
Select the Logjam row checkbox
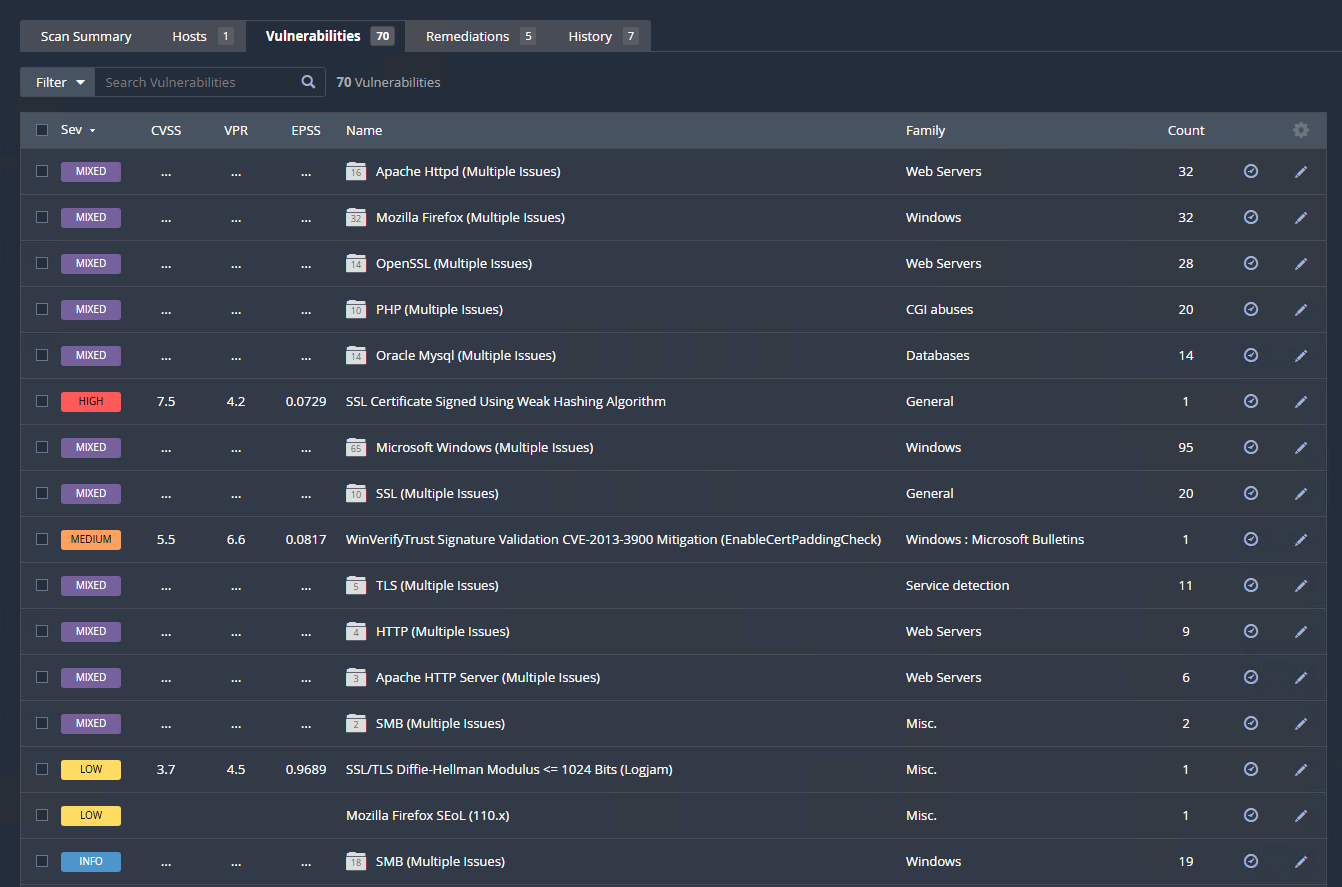tap(42, 769)
